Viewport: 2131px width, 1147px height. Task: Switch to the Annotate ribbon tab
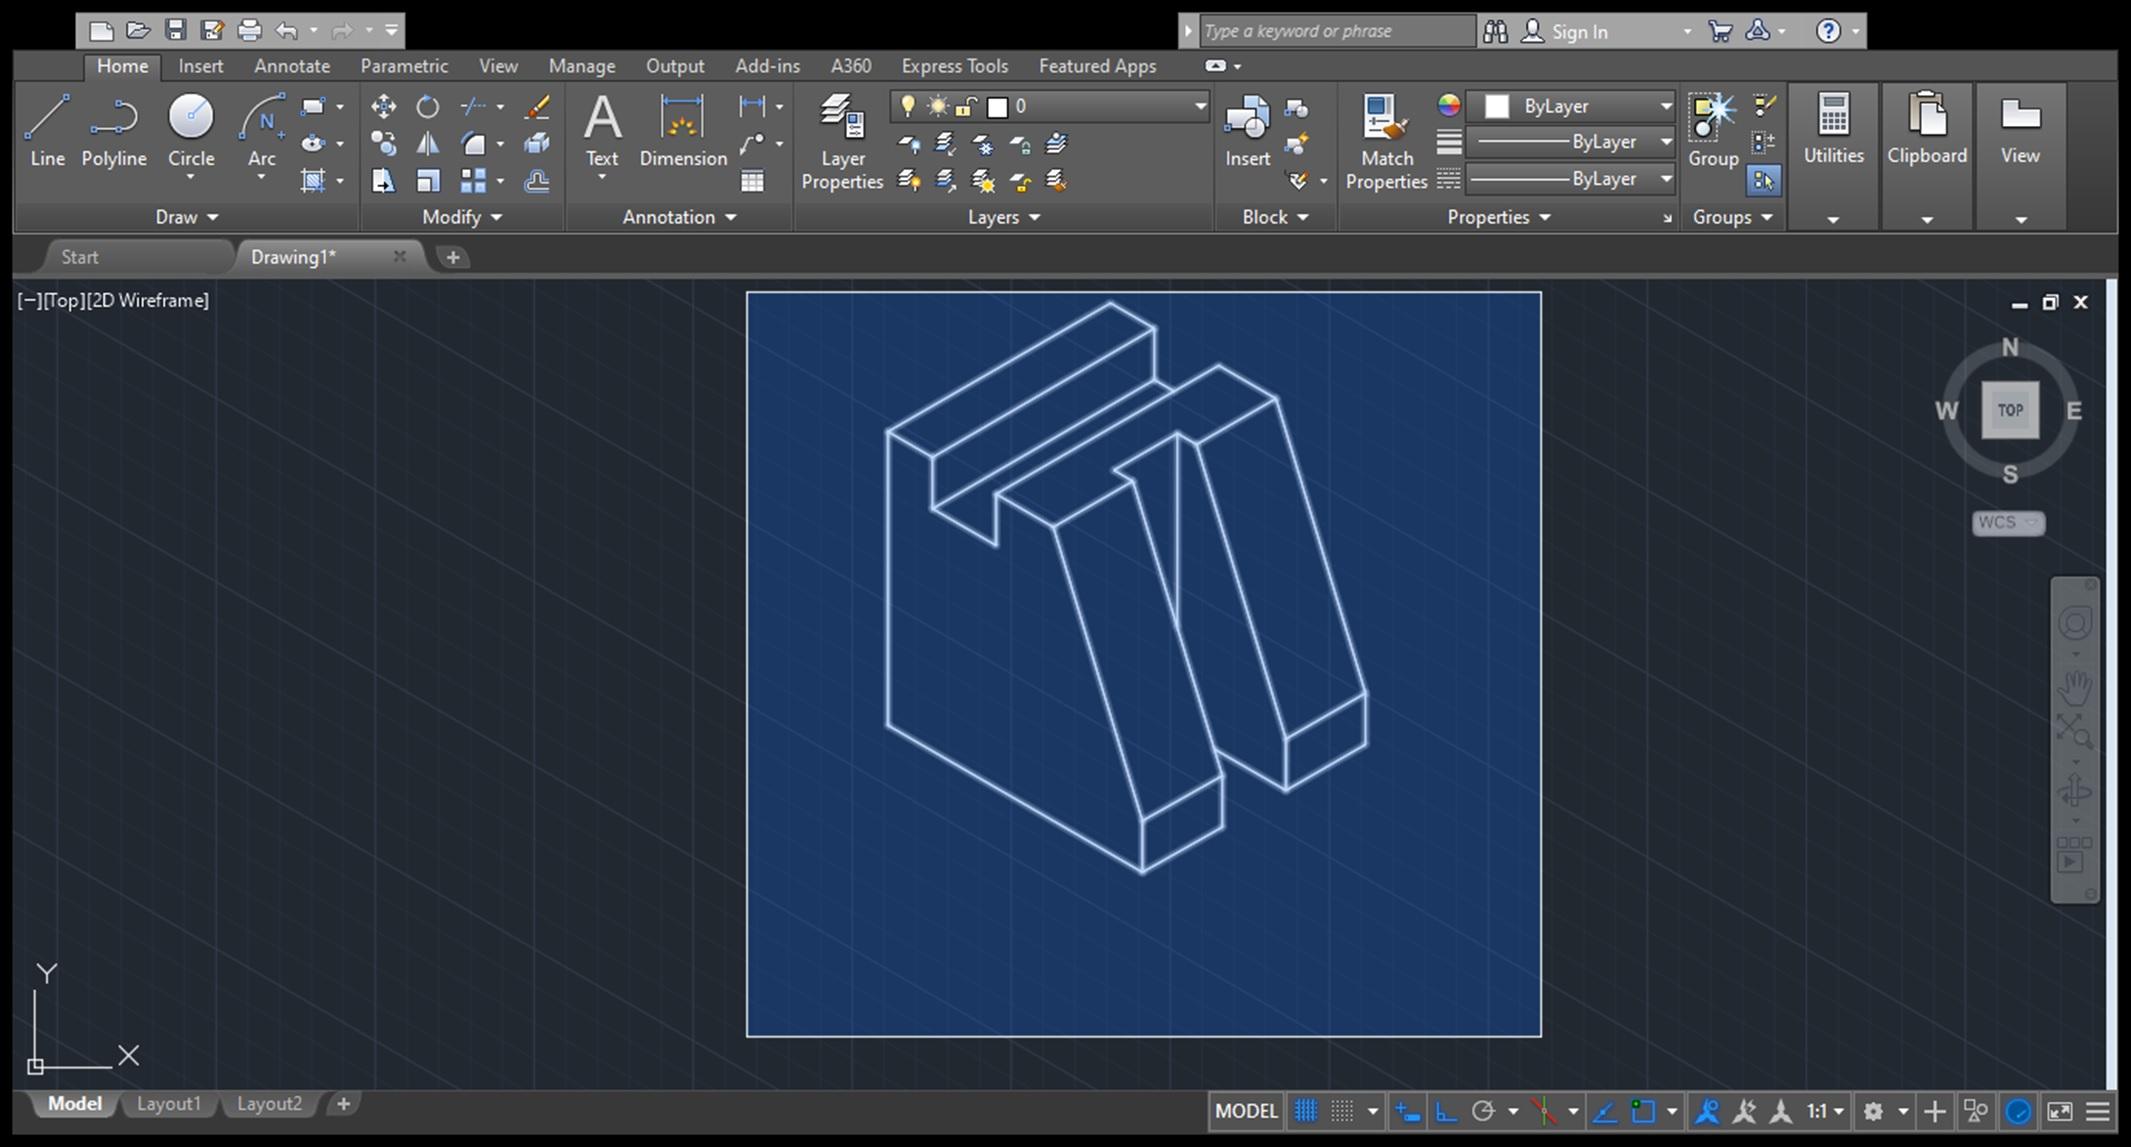point(291,66)
